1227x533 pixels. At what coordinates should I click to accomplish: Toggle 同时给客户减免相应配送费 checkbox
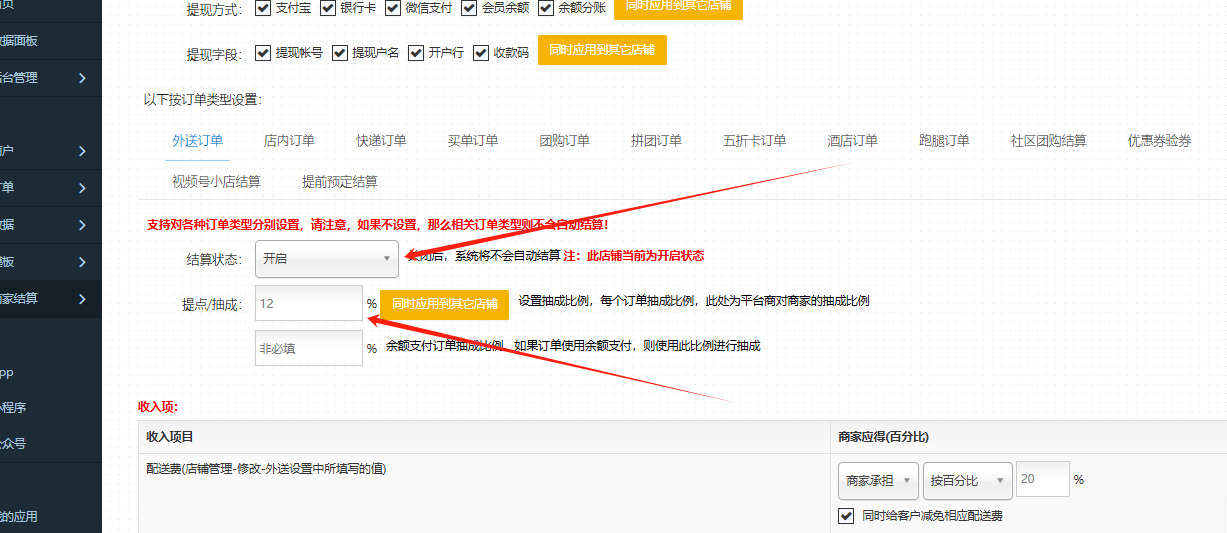(x=845, y=516)
